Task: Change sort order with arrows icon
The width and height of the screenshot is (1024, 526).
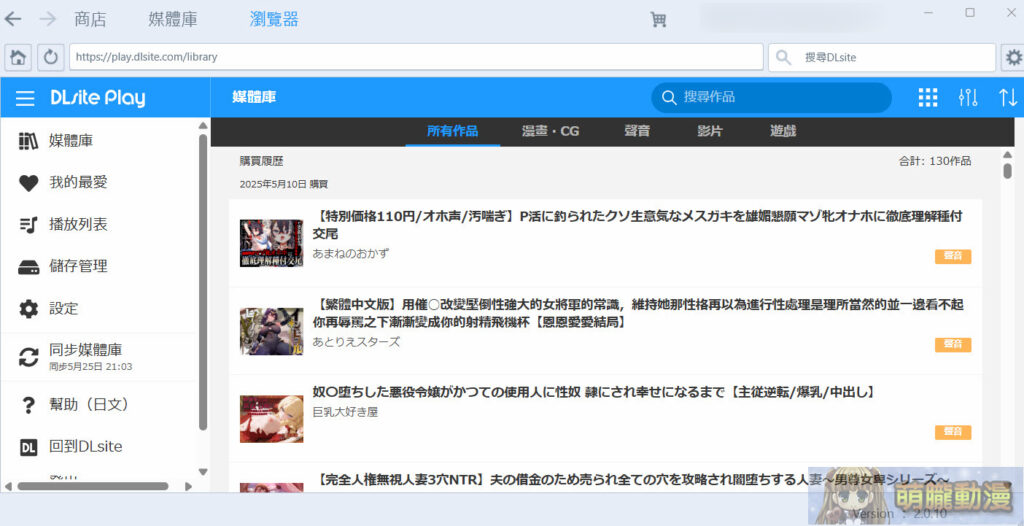Action: click(x=1008, y=98)
